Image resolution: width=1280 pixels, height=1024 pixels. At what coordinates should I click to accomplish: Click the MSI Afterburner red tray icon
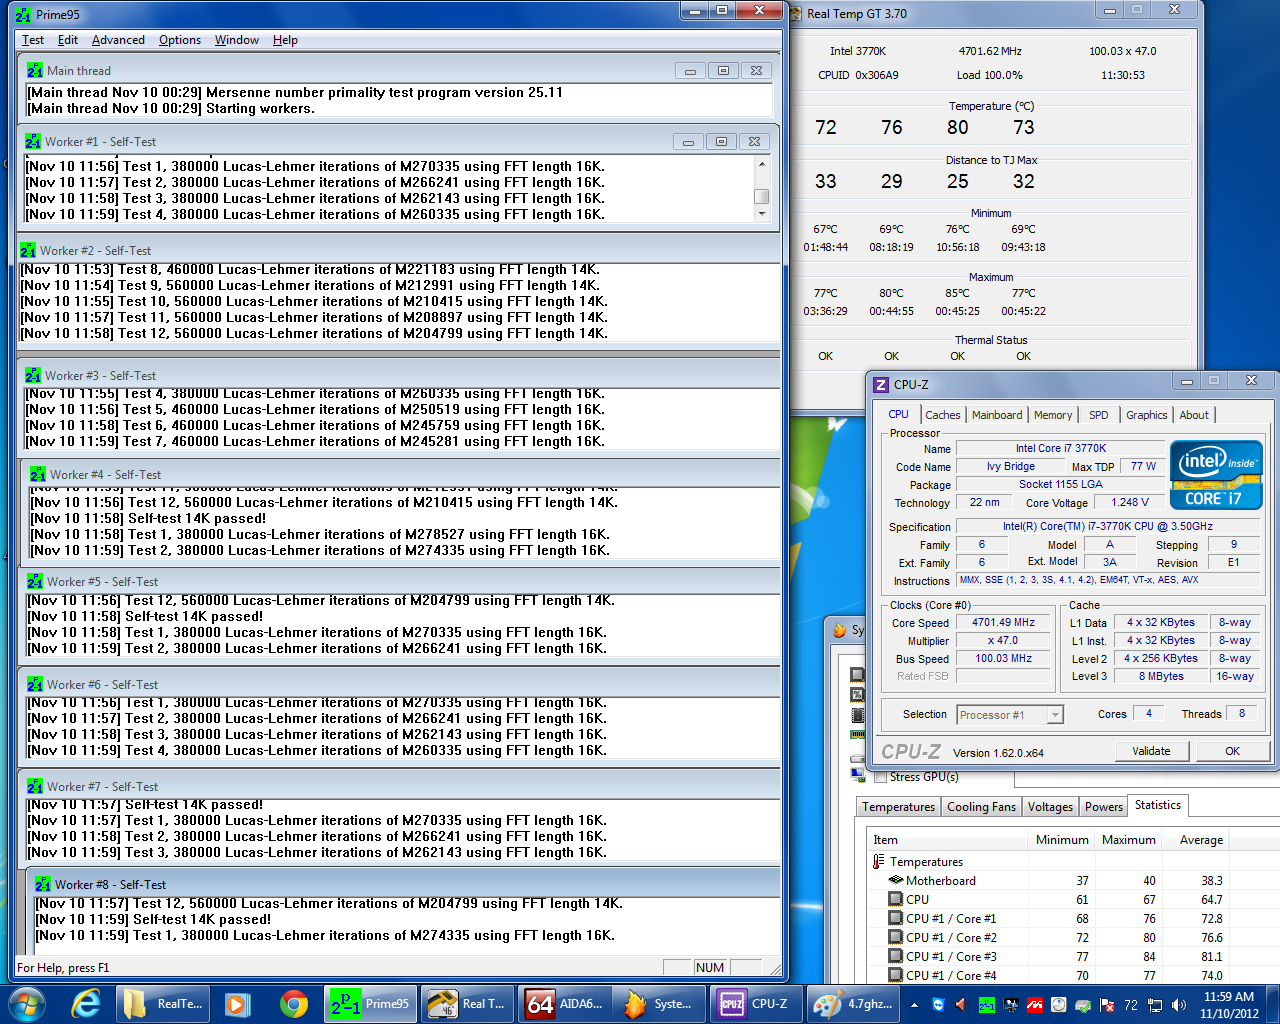(1035, 1005)
